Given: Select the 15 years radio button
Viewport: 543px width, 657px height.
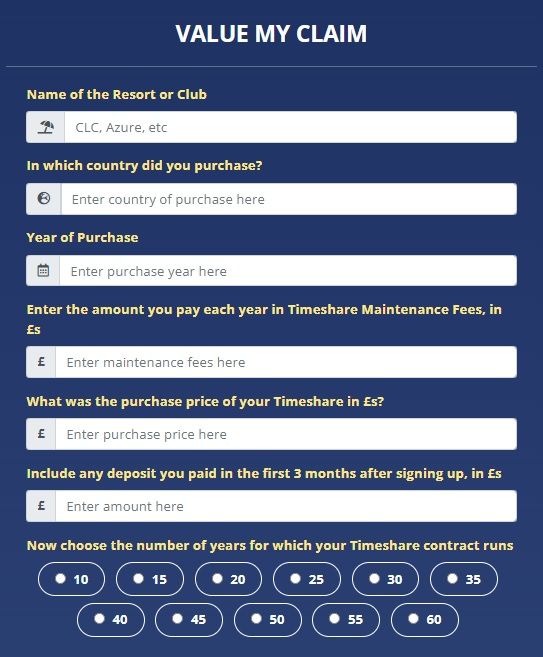Looking at the screenshot, I should 150,579.
